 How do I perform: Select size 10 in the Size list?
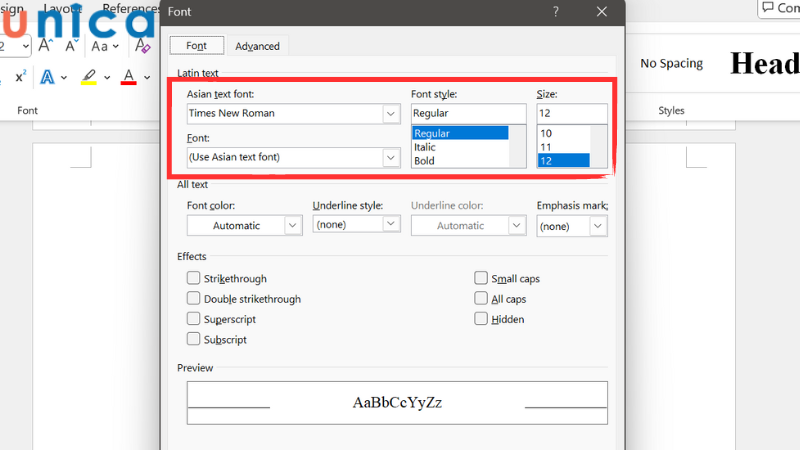coord(563,133)
